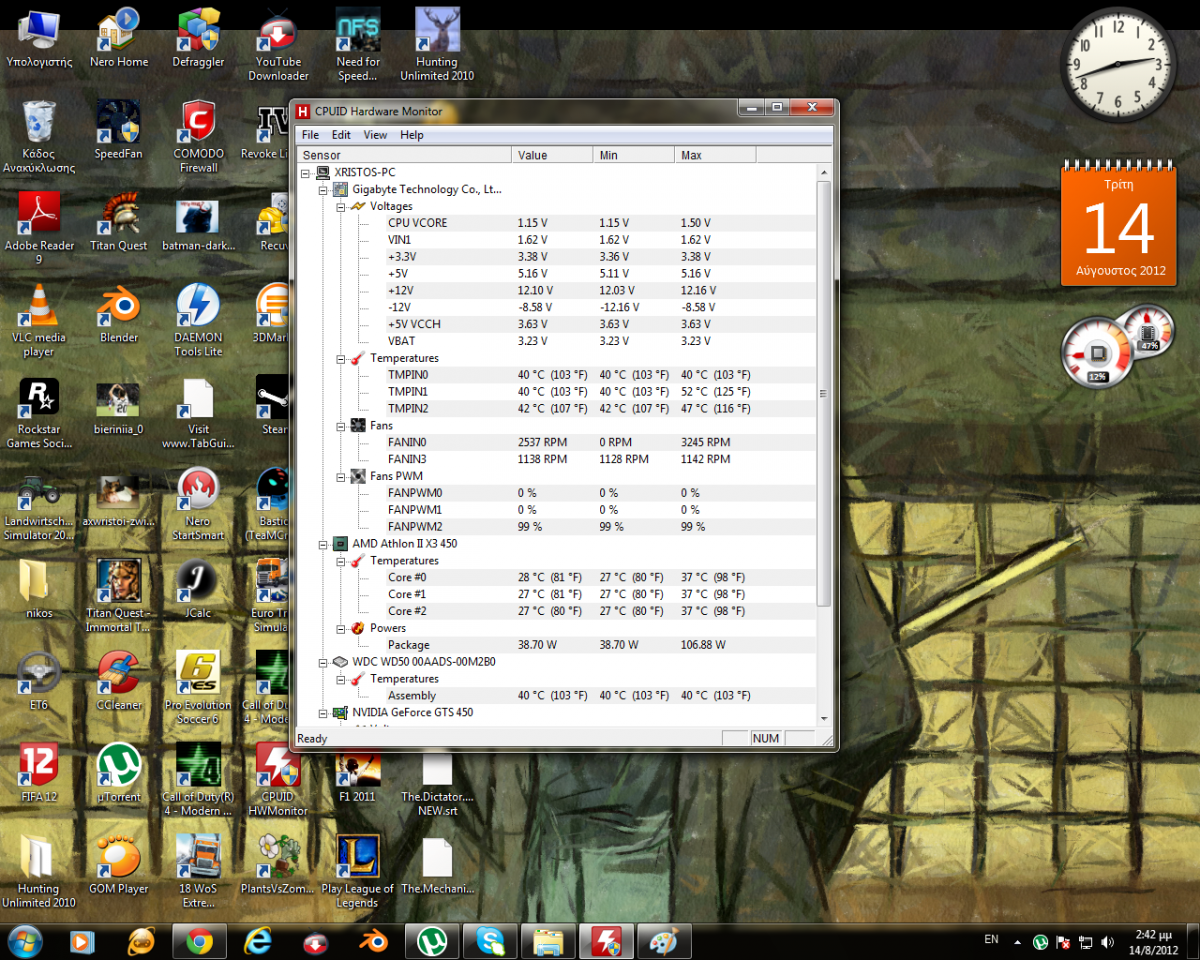The width and height of the screenshot is (1200, 960).
Task: Open Windows Explorer from the taskbar
Action: click(x=548, y=941)
